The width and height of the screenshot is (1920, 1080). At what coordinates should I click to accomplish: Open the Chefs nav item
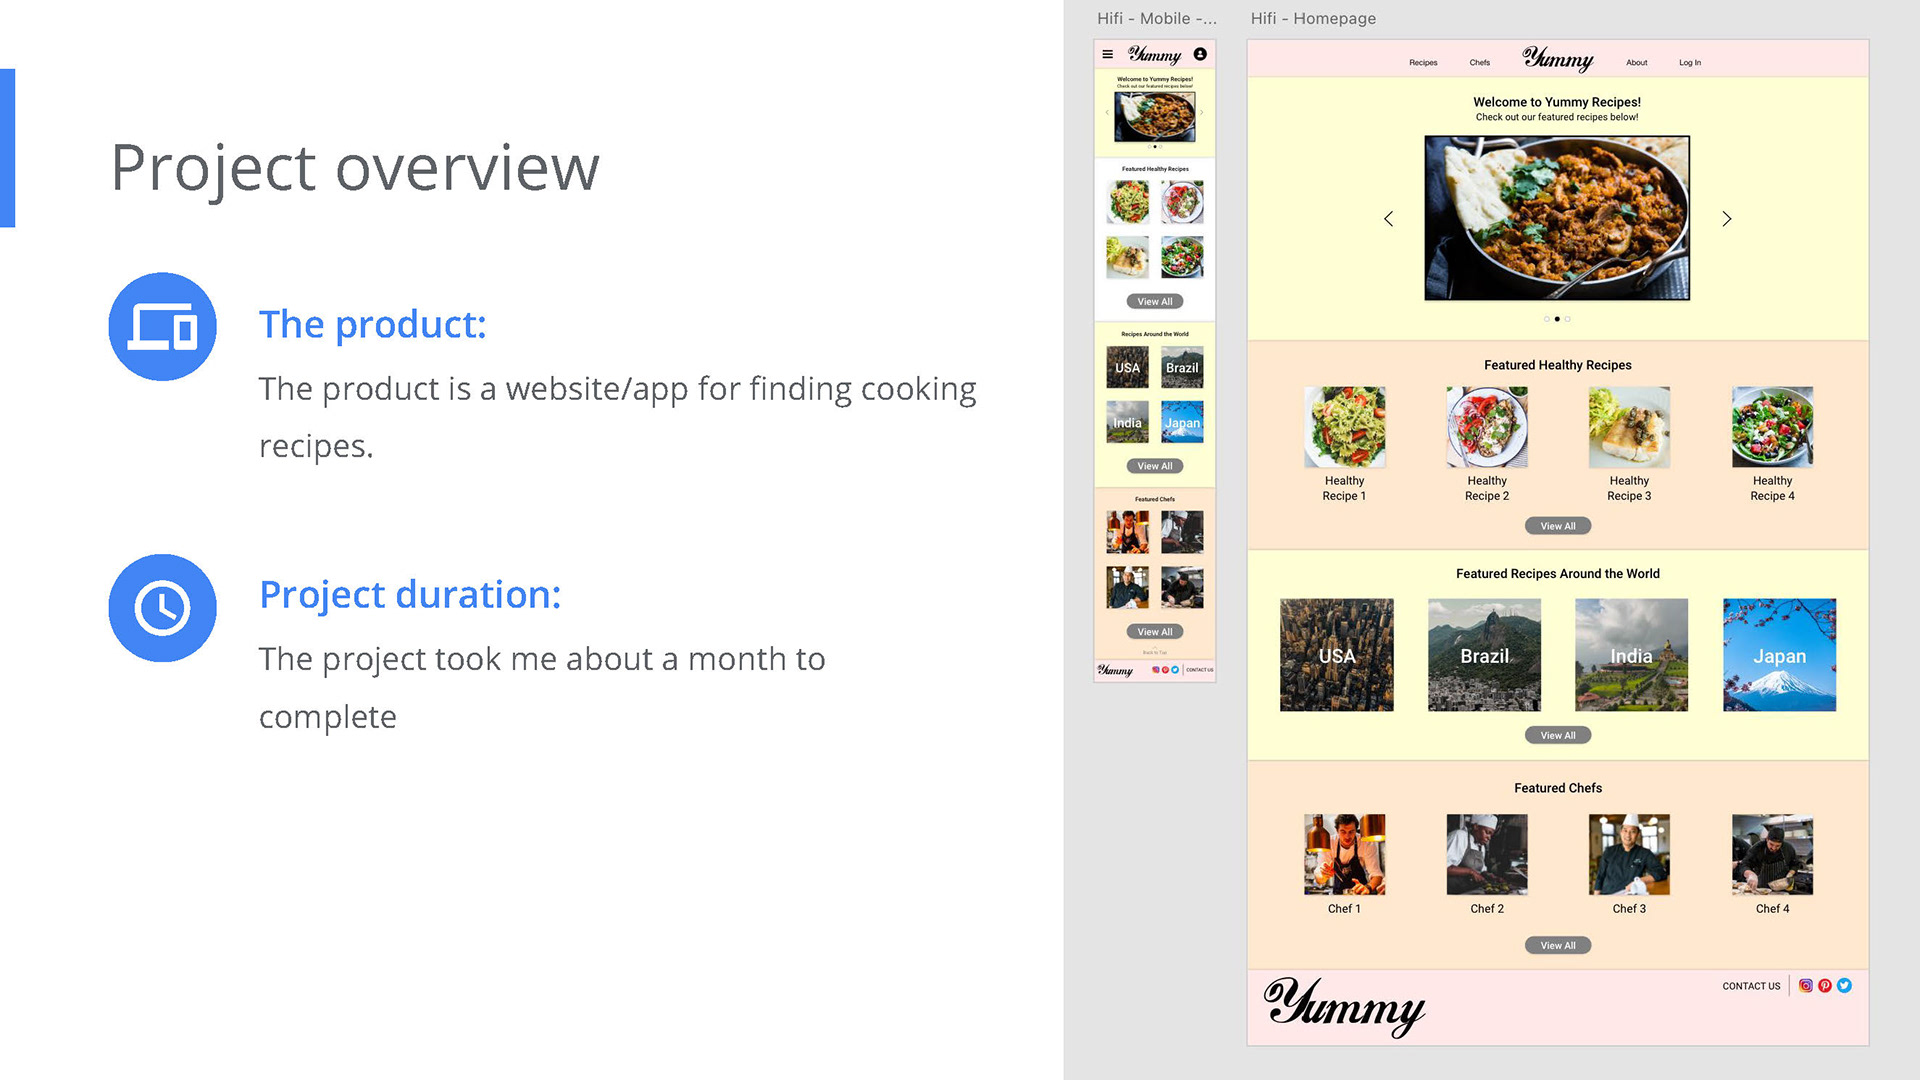(x=1479, y=62)
